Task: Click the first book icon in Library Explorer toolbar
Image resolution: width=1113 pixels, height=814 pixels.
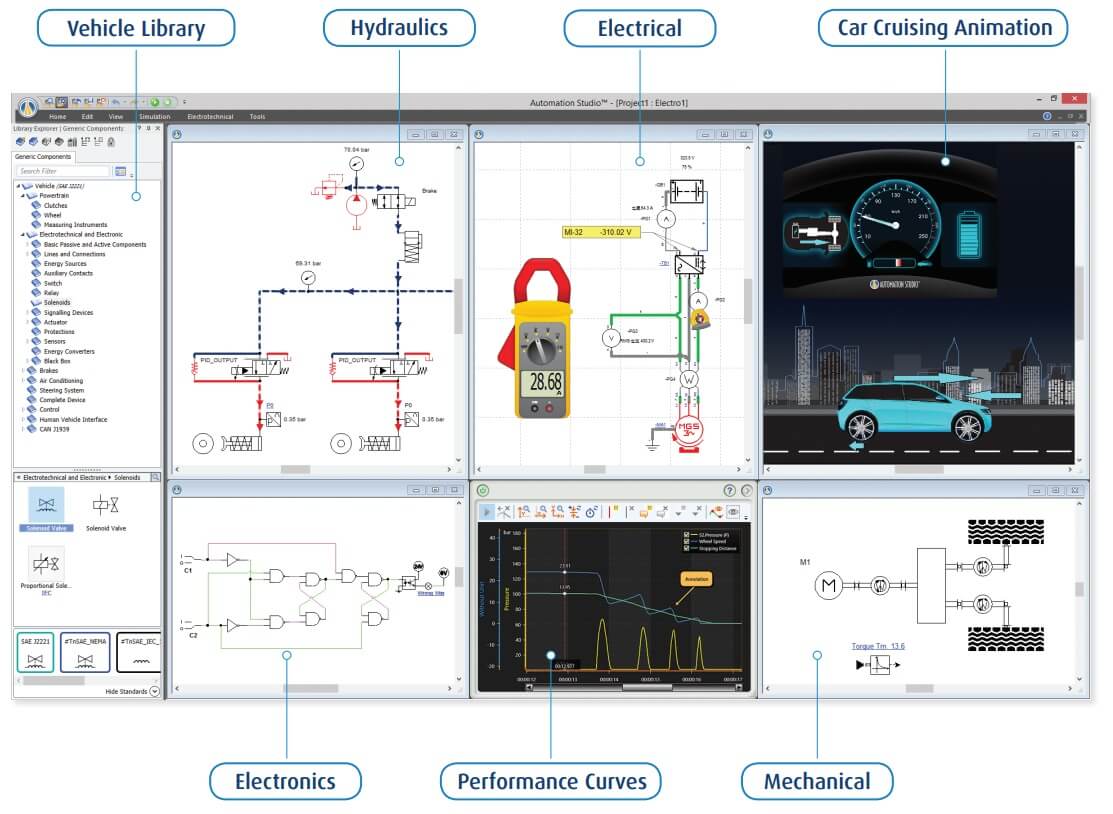Action: click(x=20, y=142)
